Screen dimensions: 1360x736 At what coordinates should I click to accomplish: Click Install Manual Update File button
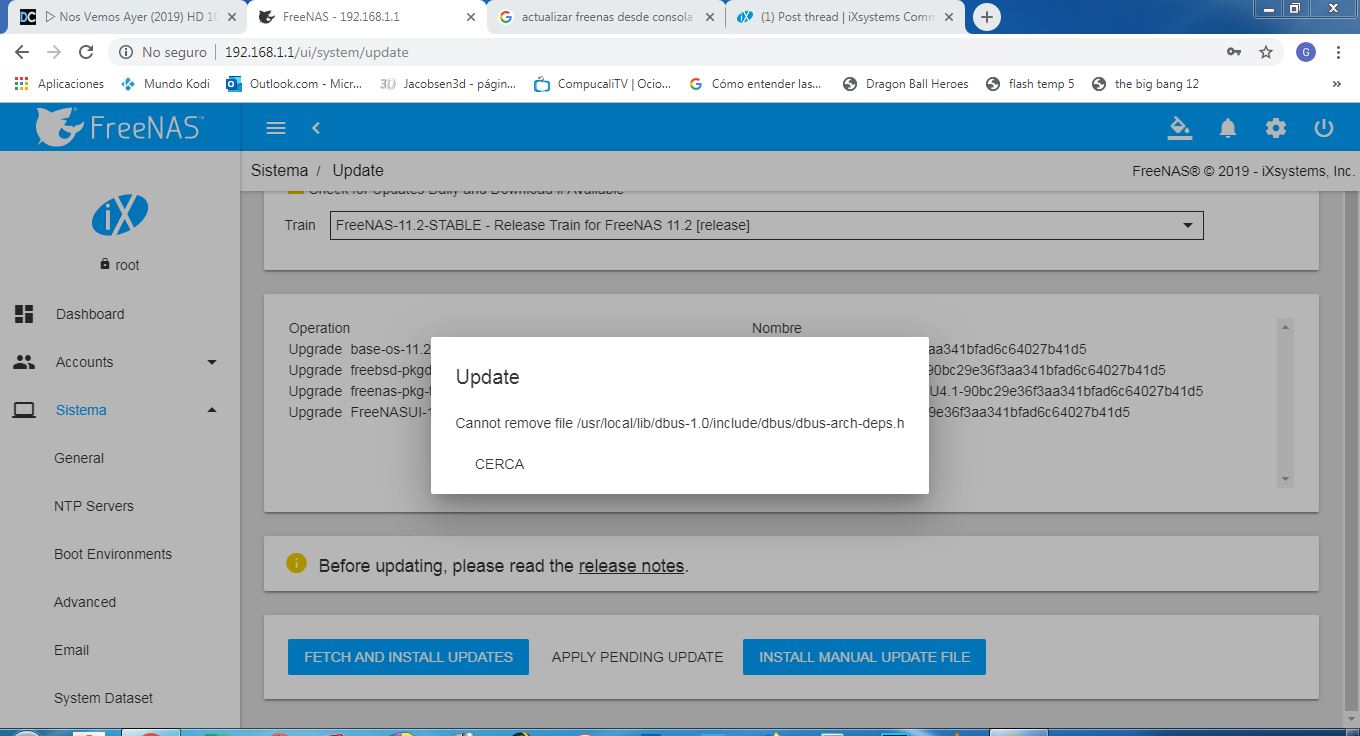click(x=864, y=657)
